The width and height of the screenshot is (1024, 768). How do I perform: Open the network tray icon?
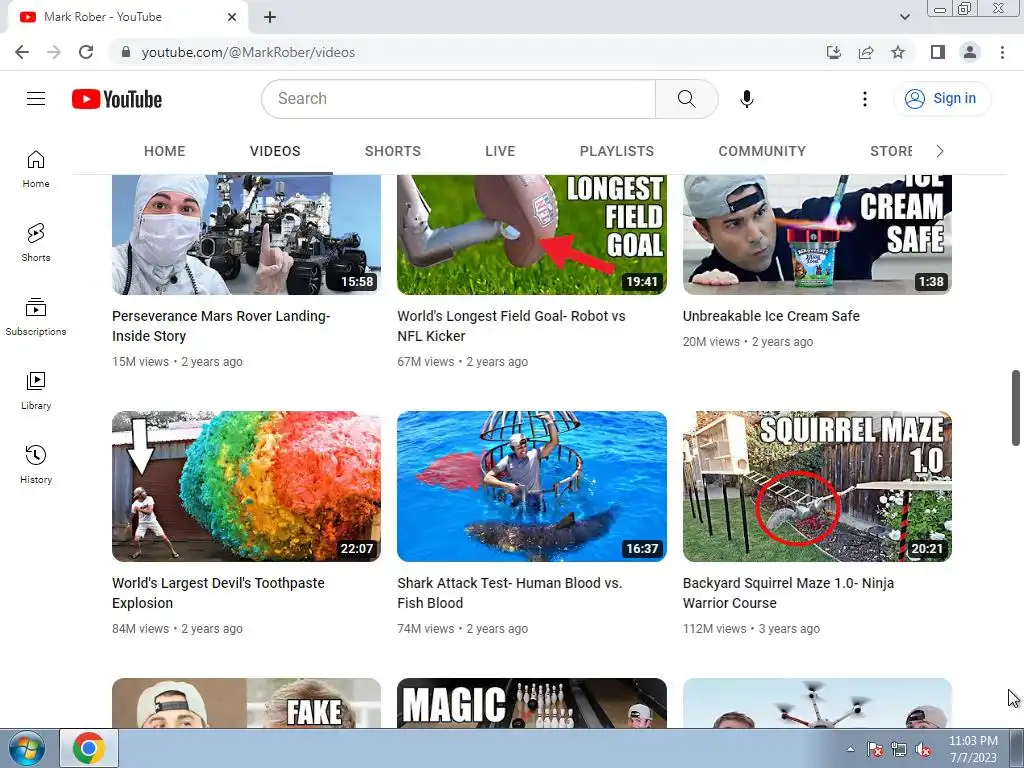pos(899,750)
